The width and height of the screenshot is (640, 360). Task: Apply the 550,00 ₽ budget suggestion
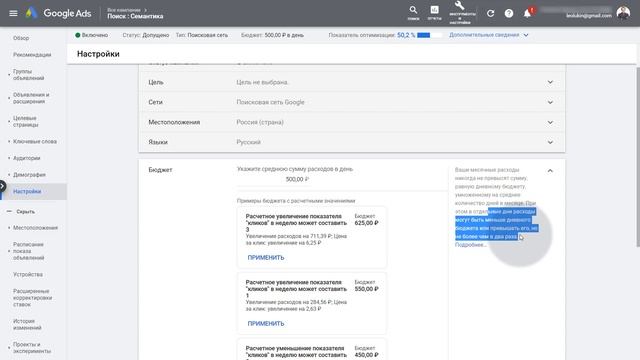click(266, 324)
